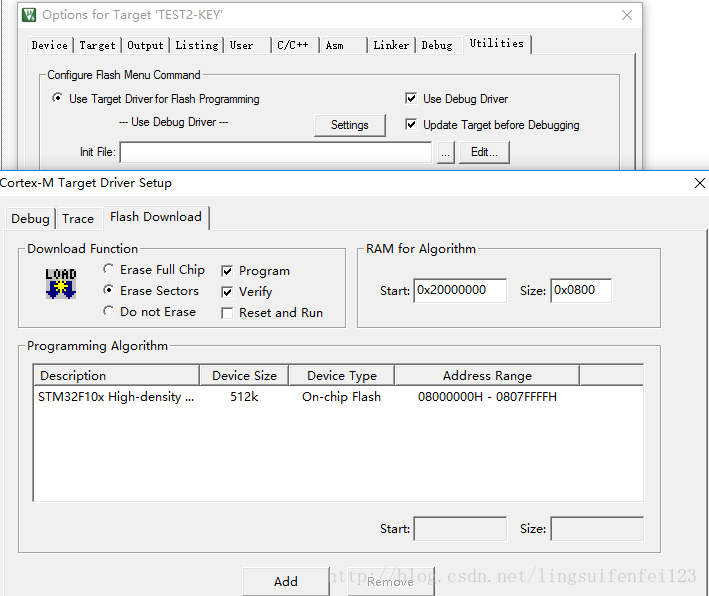
Task: Close the Options for Target window
Action: (x=627, y=15)
